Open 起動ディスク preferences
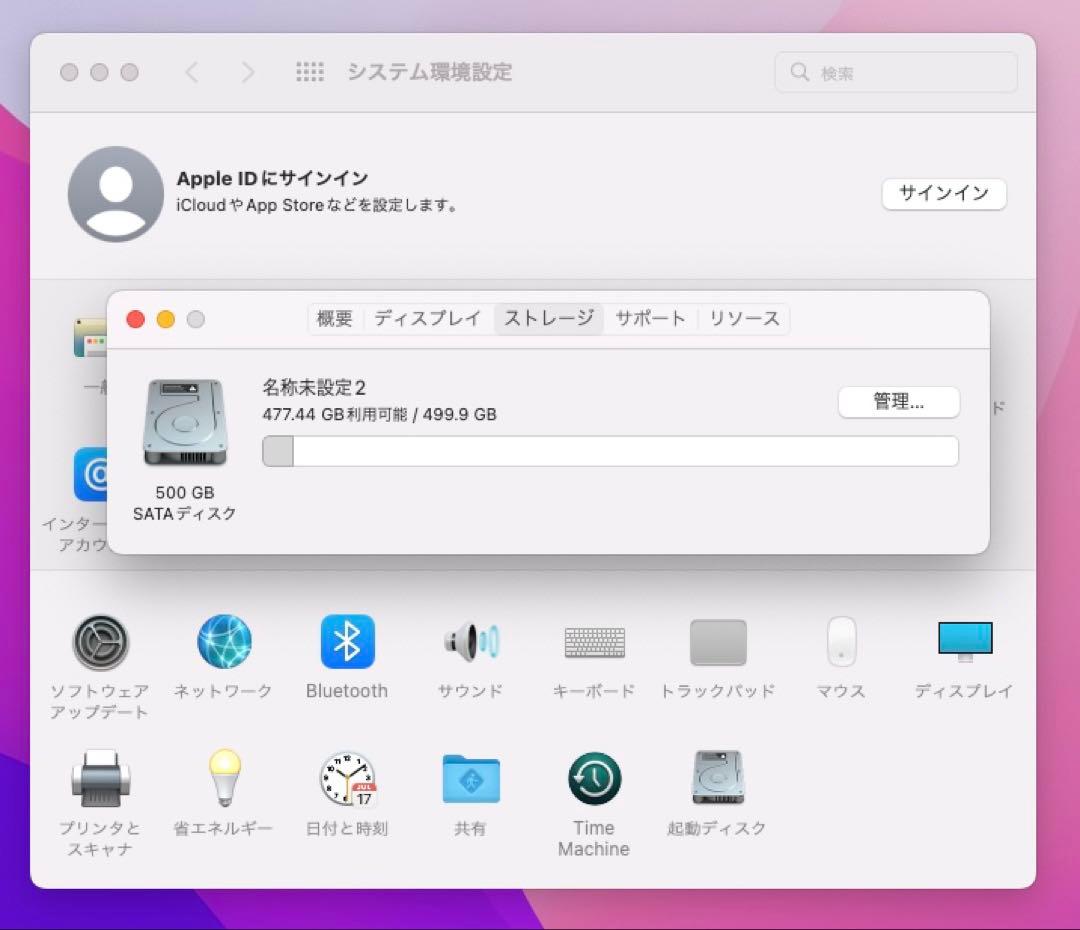 click(717, 779)
